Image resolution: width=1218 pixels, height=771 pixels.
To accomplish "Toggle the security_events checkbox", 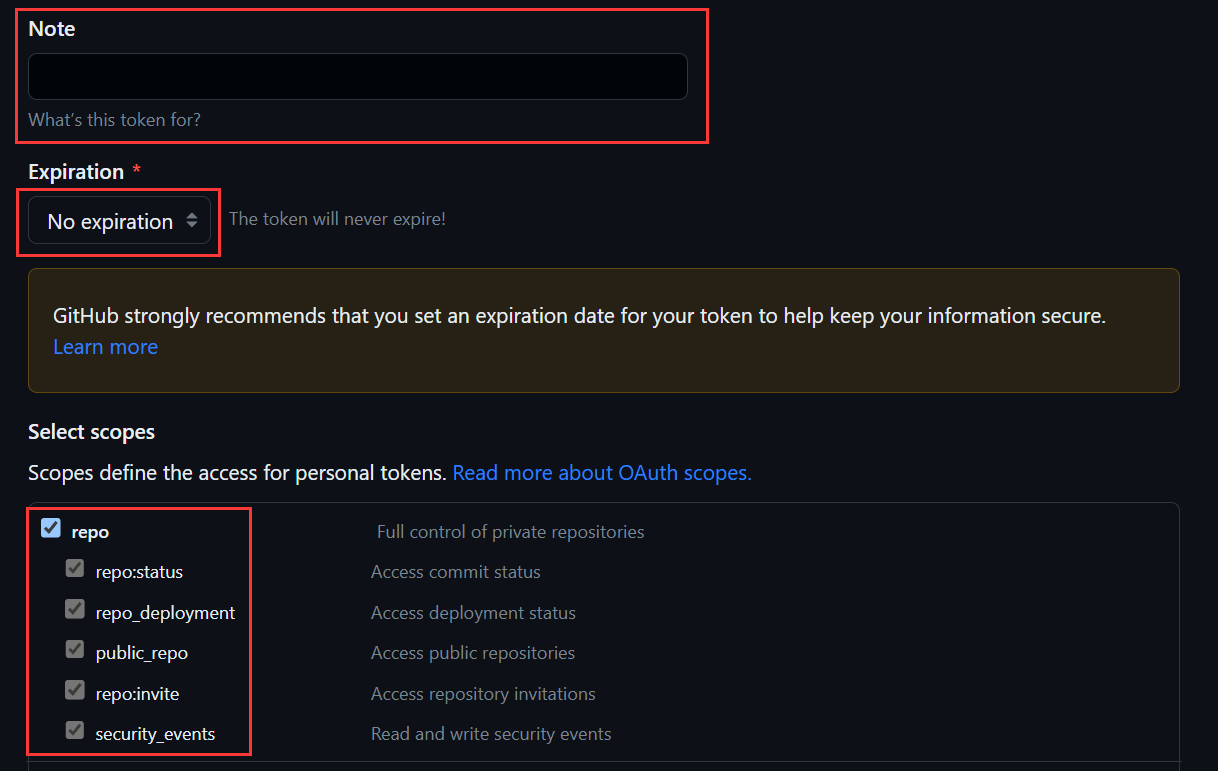I will (x=75, y=730).
